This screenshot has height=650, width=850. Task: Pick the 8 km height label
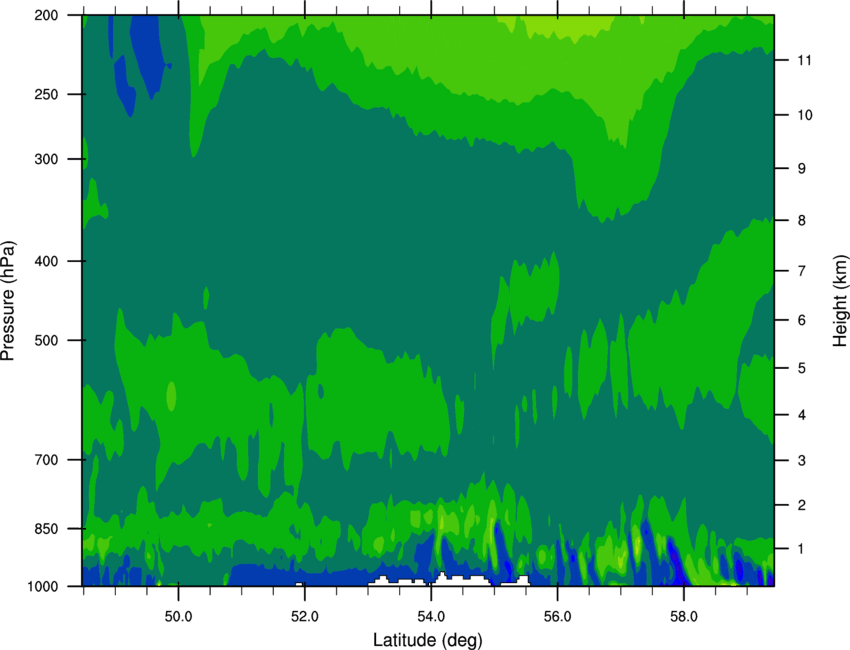click(802, 221)
